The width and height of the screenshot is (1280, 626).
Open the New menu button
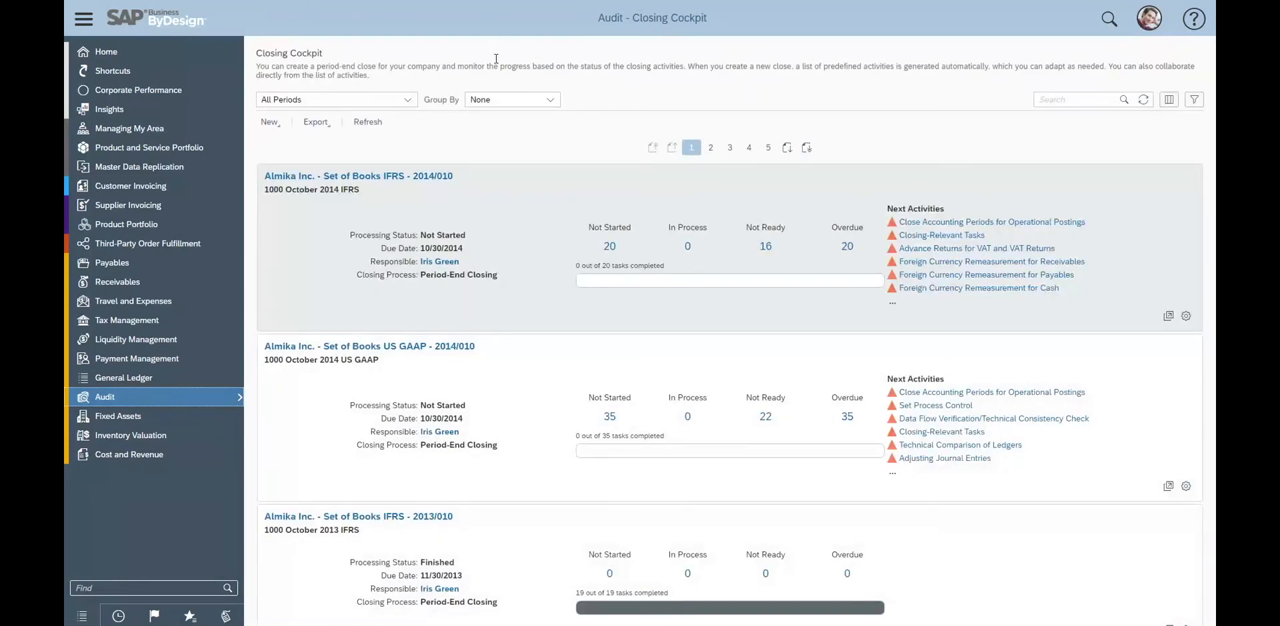tap(270, 122)
